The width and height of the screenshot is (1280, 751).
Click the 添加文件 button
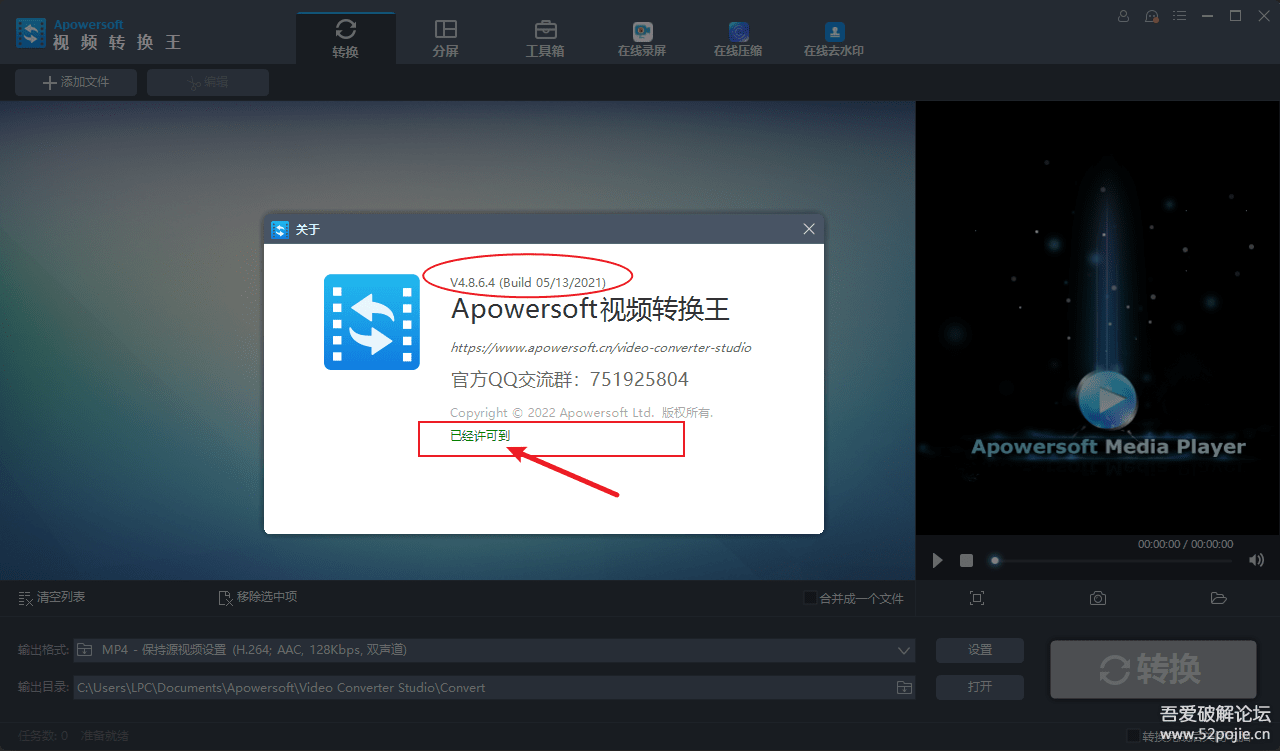[76, 82]
